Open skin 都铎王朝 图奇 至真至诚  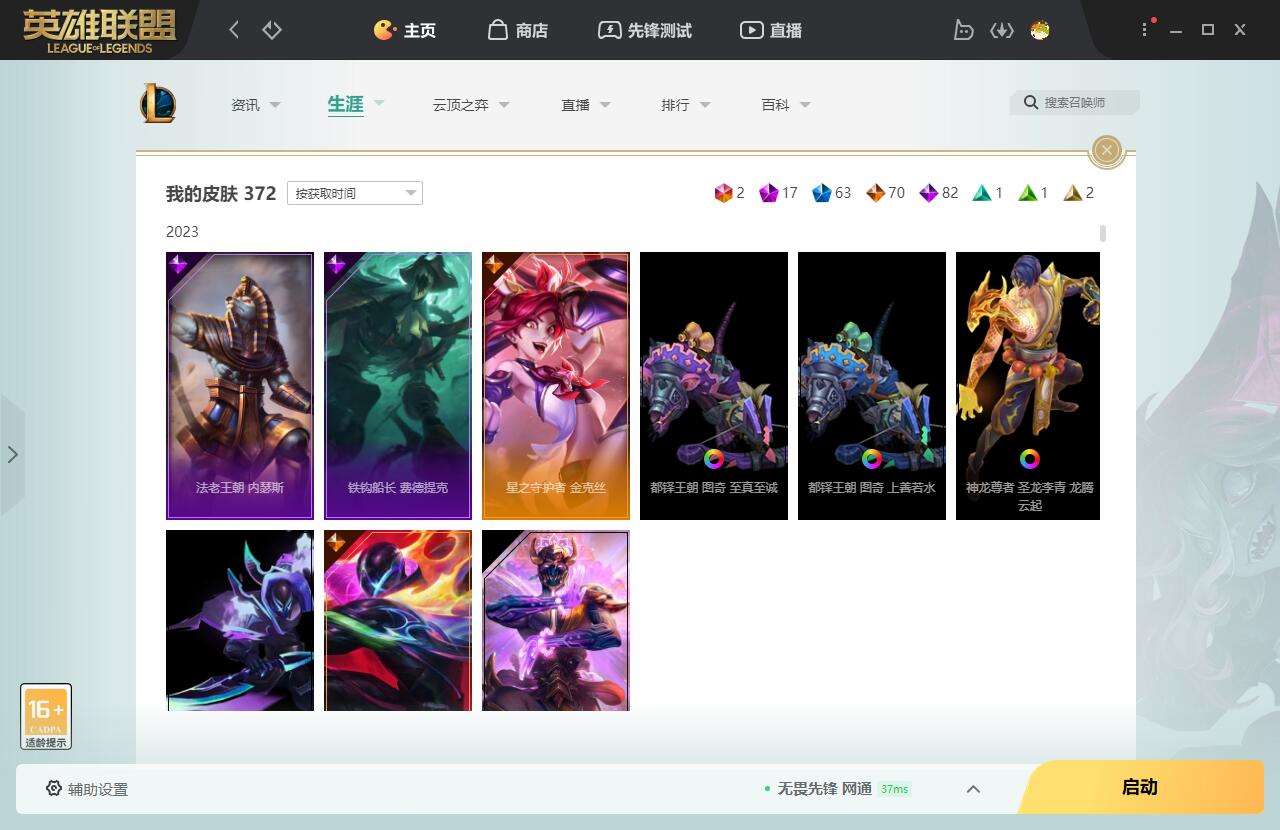(714, 386)
